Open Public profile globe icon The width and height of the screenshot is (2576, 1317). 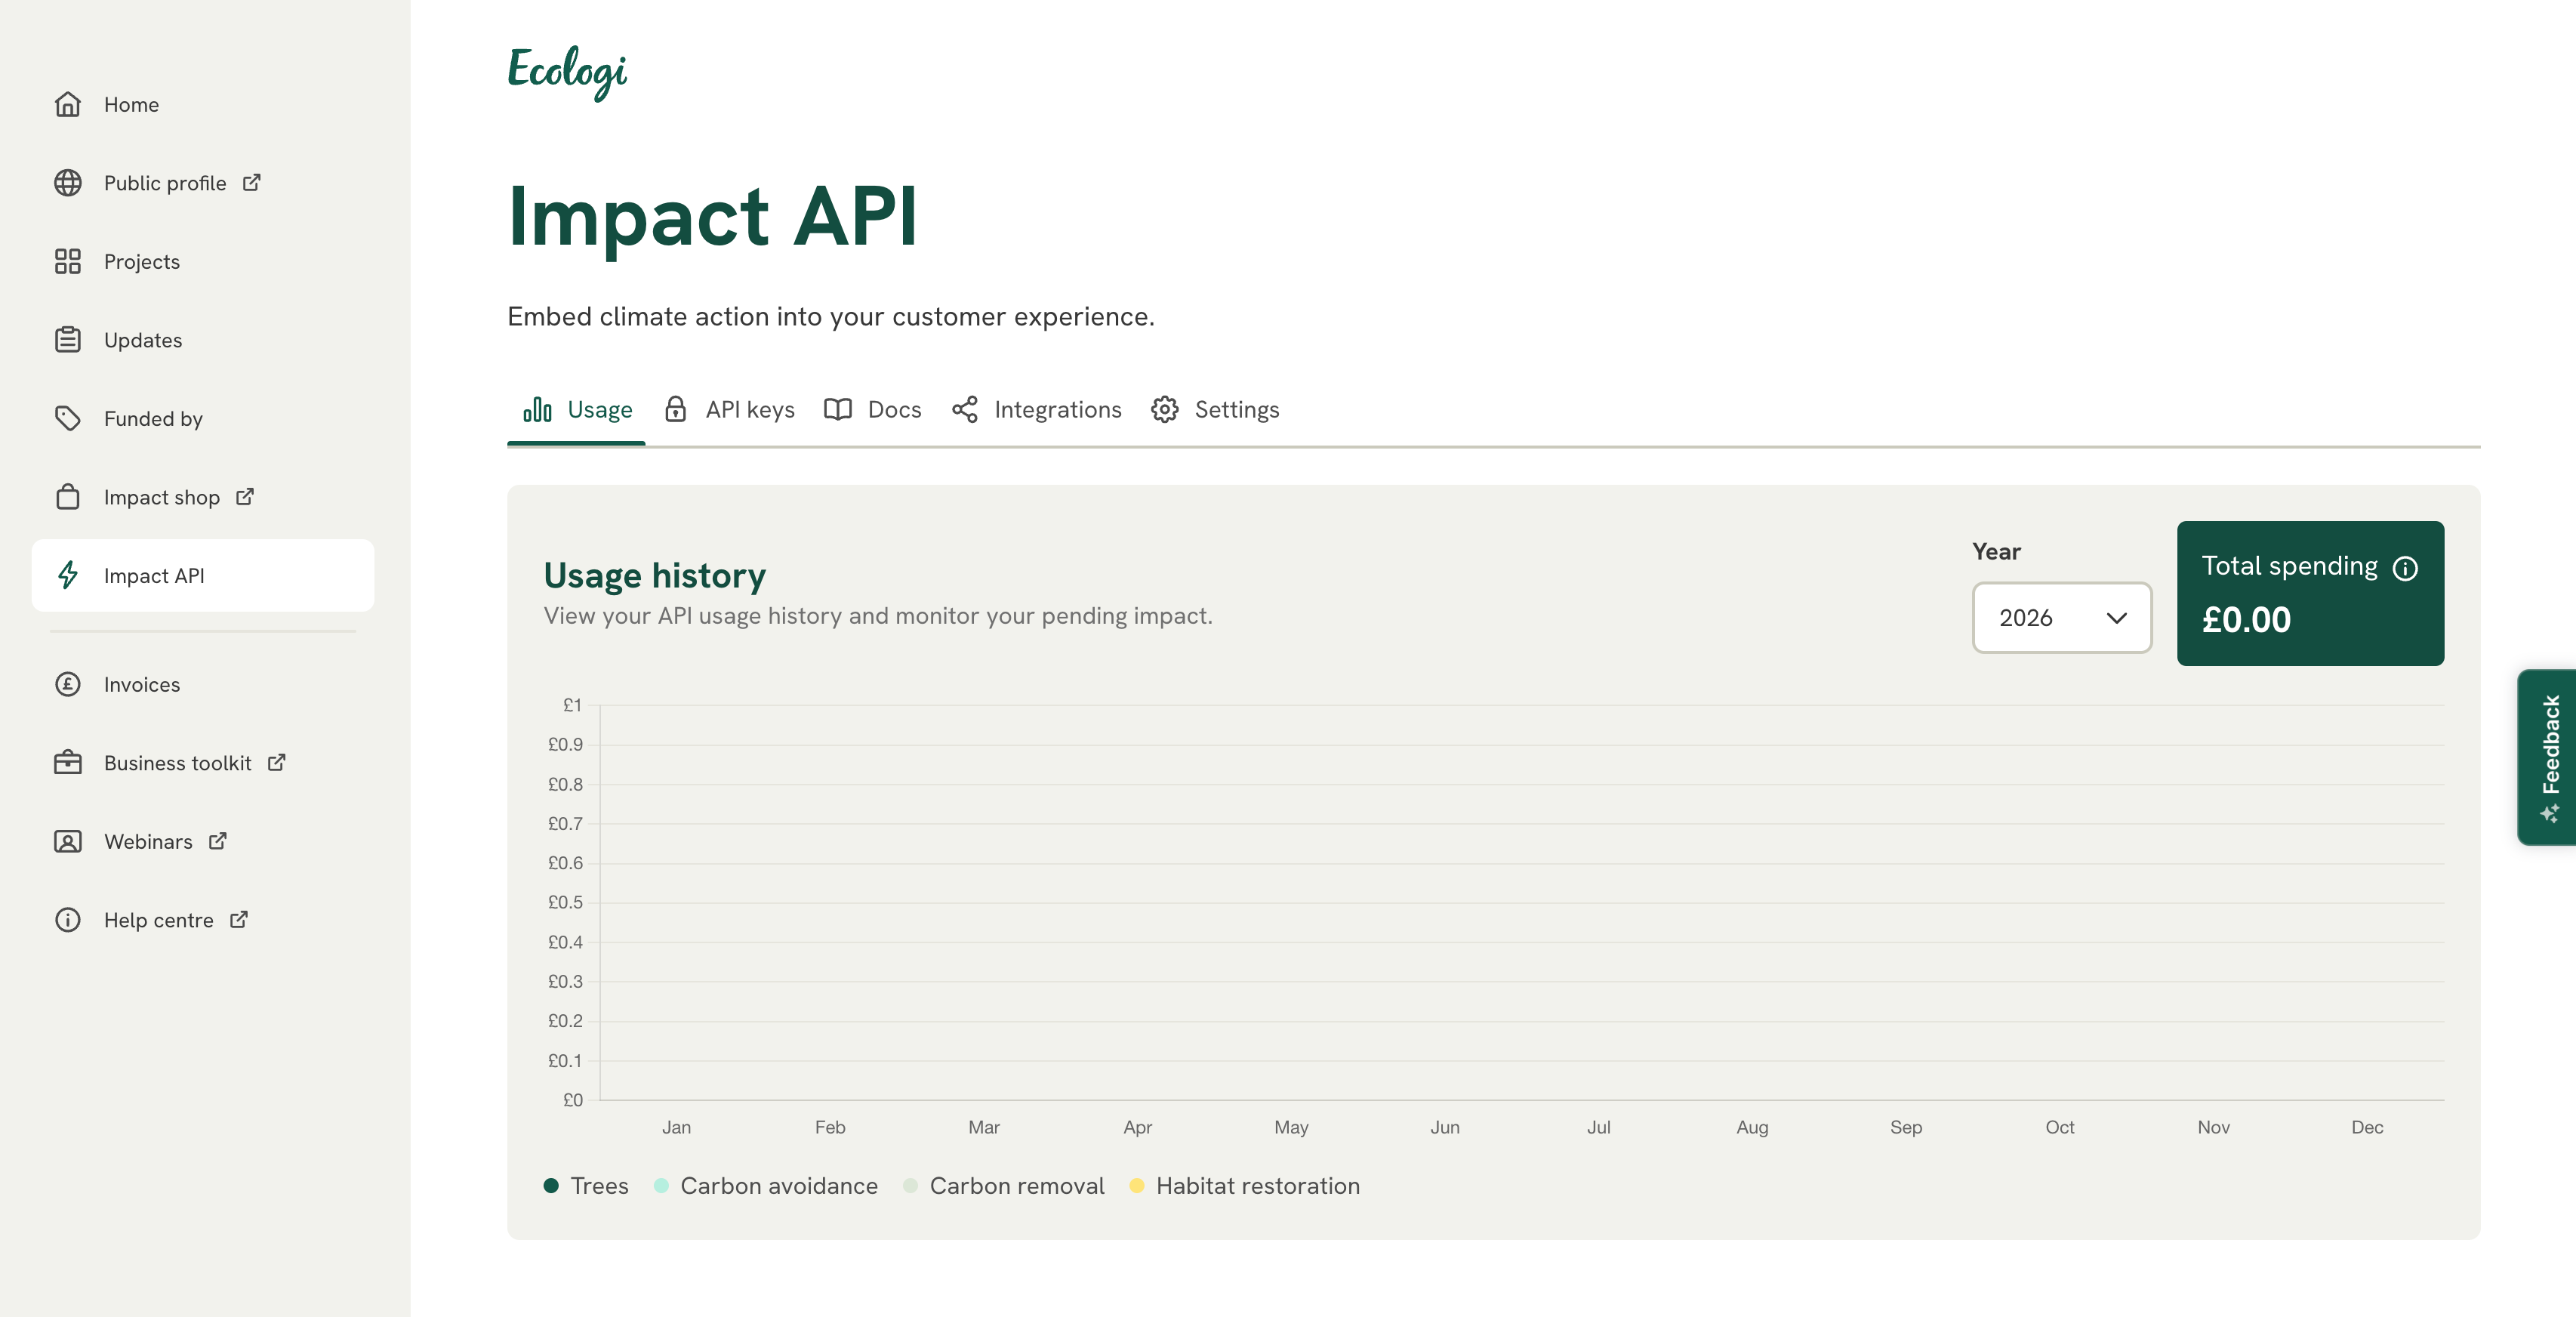click(67, 183)
